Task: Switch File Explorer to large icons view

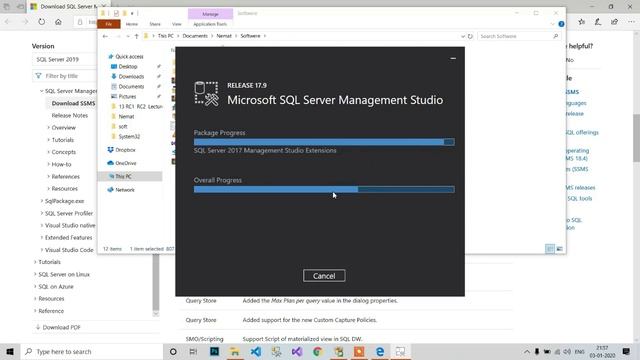Action: tap(560, 249)
